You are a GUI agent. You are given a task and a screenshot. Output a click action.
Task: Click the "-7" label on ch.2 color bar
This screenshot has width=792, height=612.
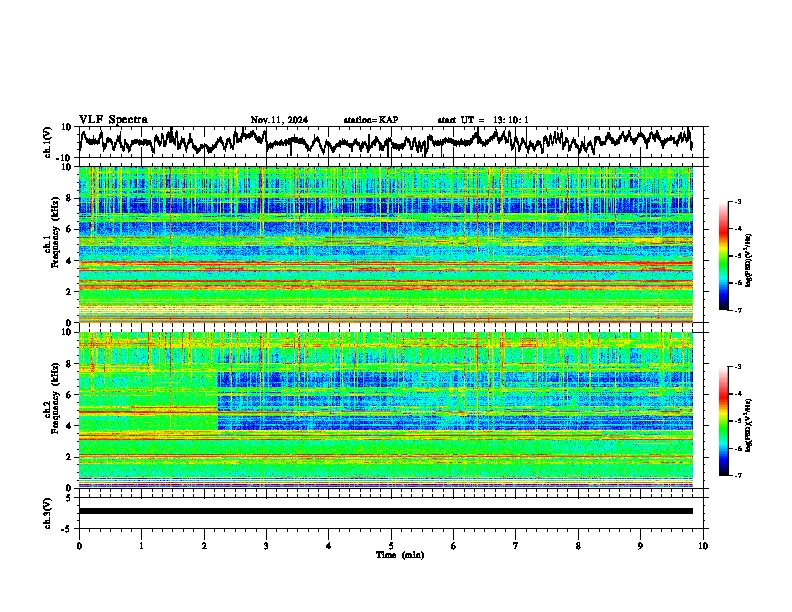pyautogui.click(x=738, y=475)
